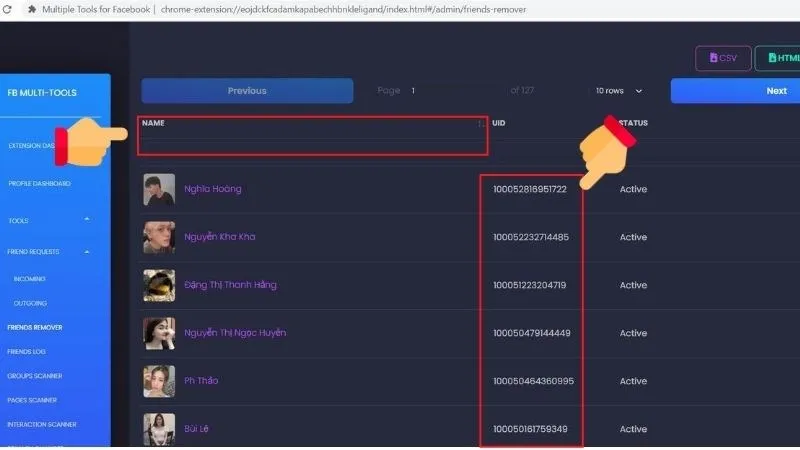Open Nghĩa Hoàng's profile link
Image resolution: width=800 pixels, height=450 pixels.
[x=213, y=189]
